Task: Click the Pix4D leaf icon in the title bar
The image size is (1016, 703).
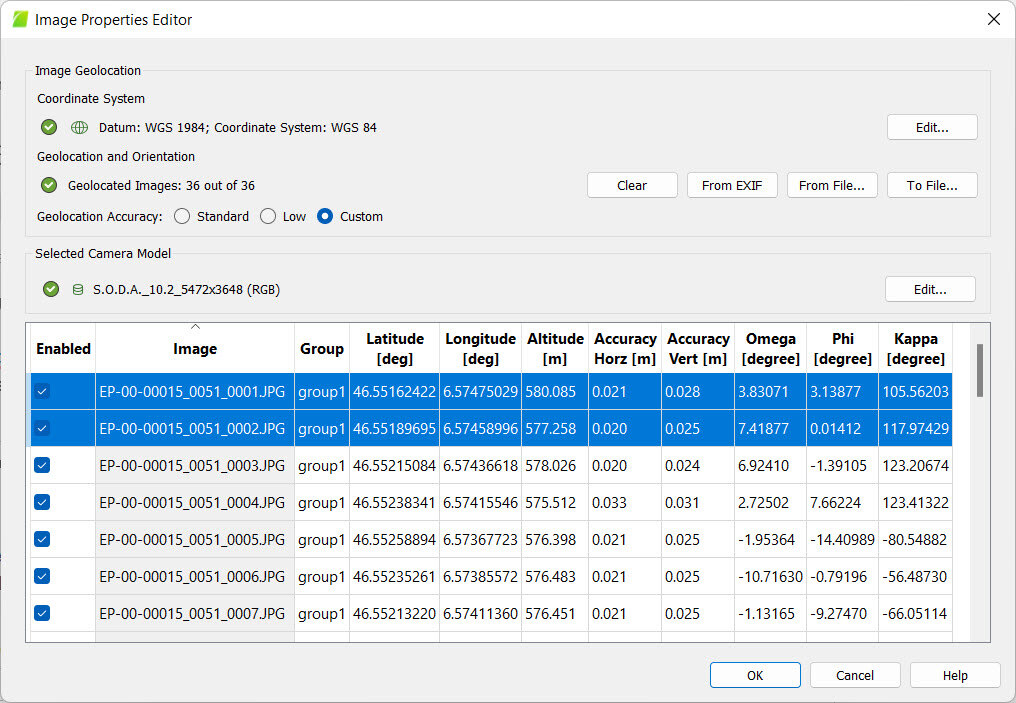Action: tap(19, 18)
